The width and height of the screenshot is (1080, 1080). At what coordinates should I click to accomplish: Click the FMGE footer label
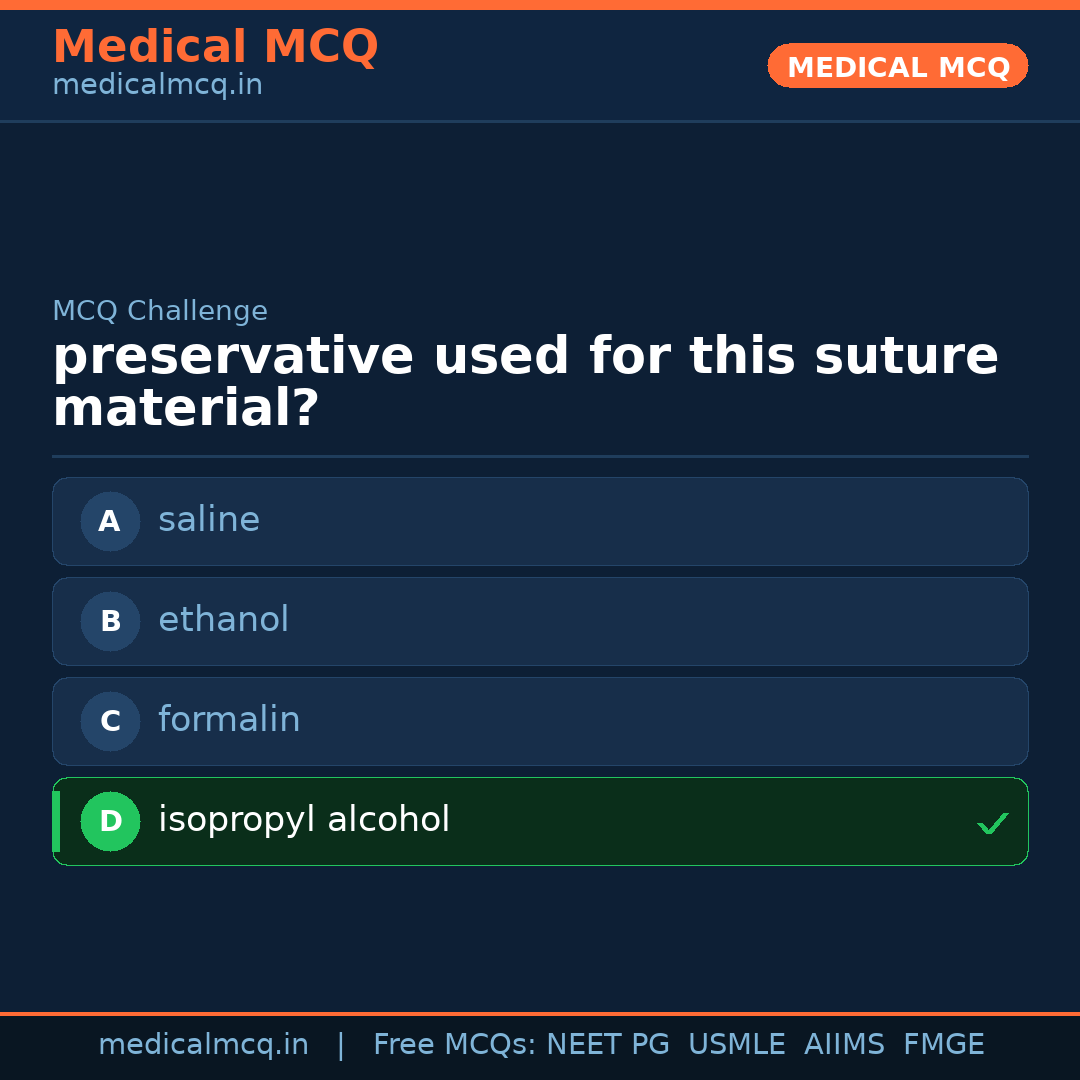pos(943,1044)
